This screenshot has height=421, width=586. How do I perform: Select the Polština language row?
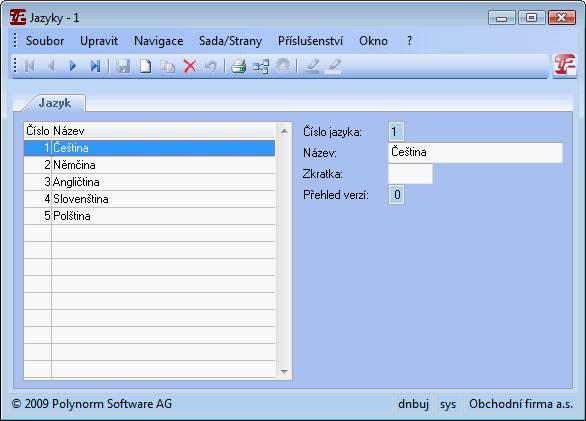(149, 216)
